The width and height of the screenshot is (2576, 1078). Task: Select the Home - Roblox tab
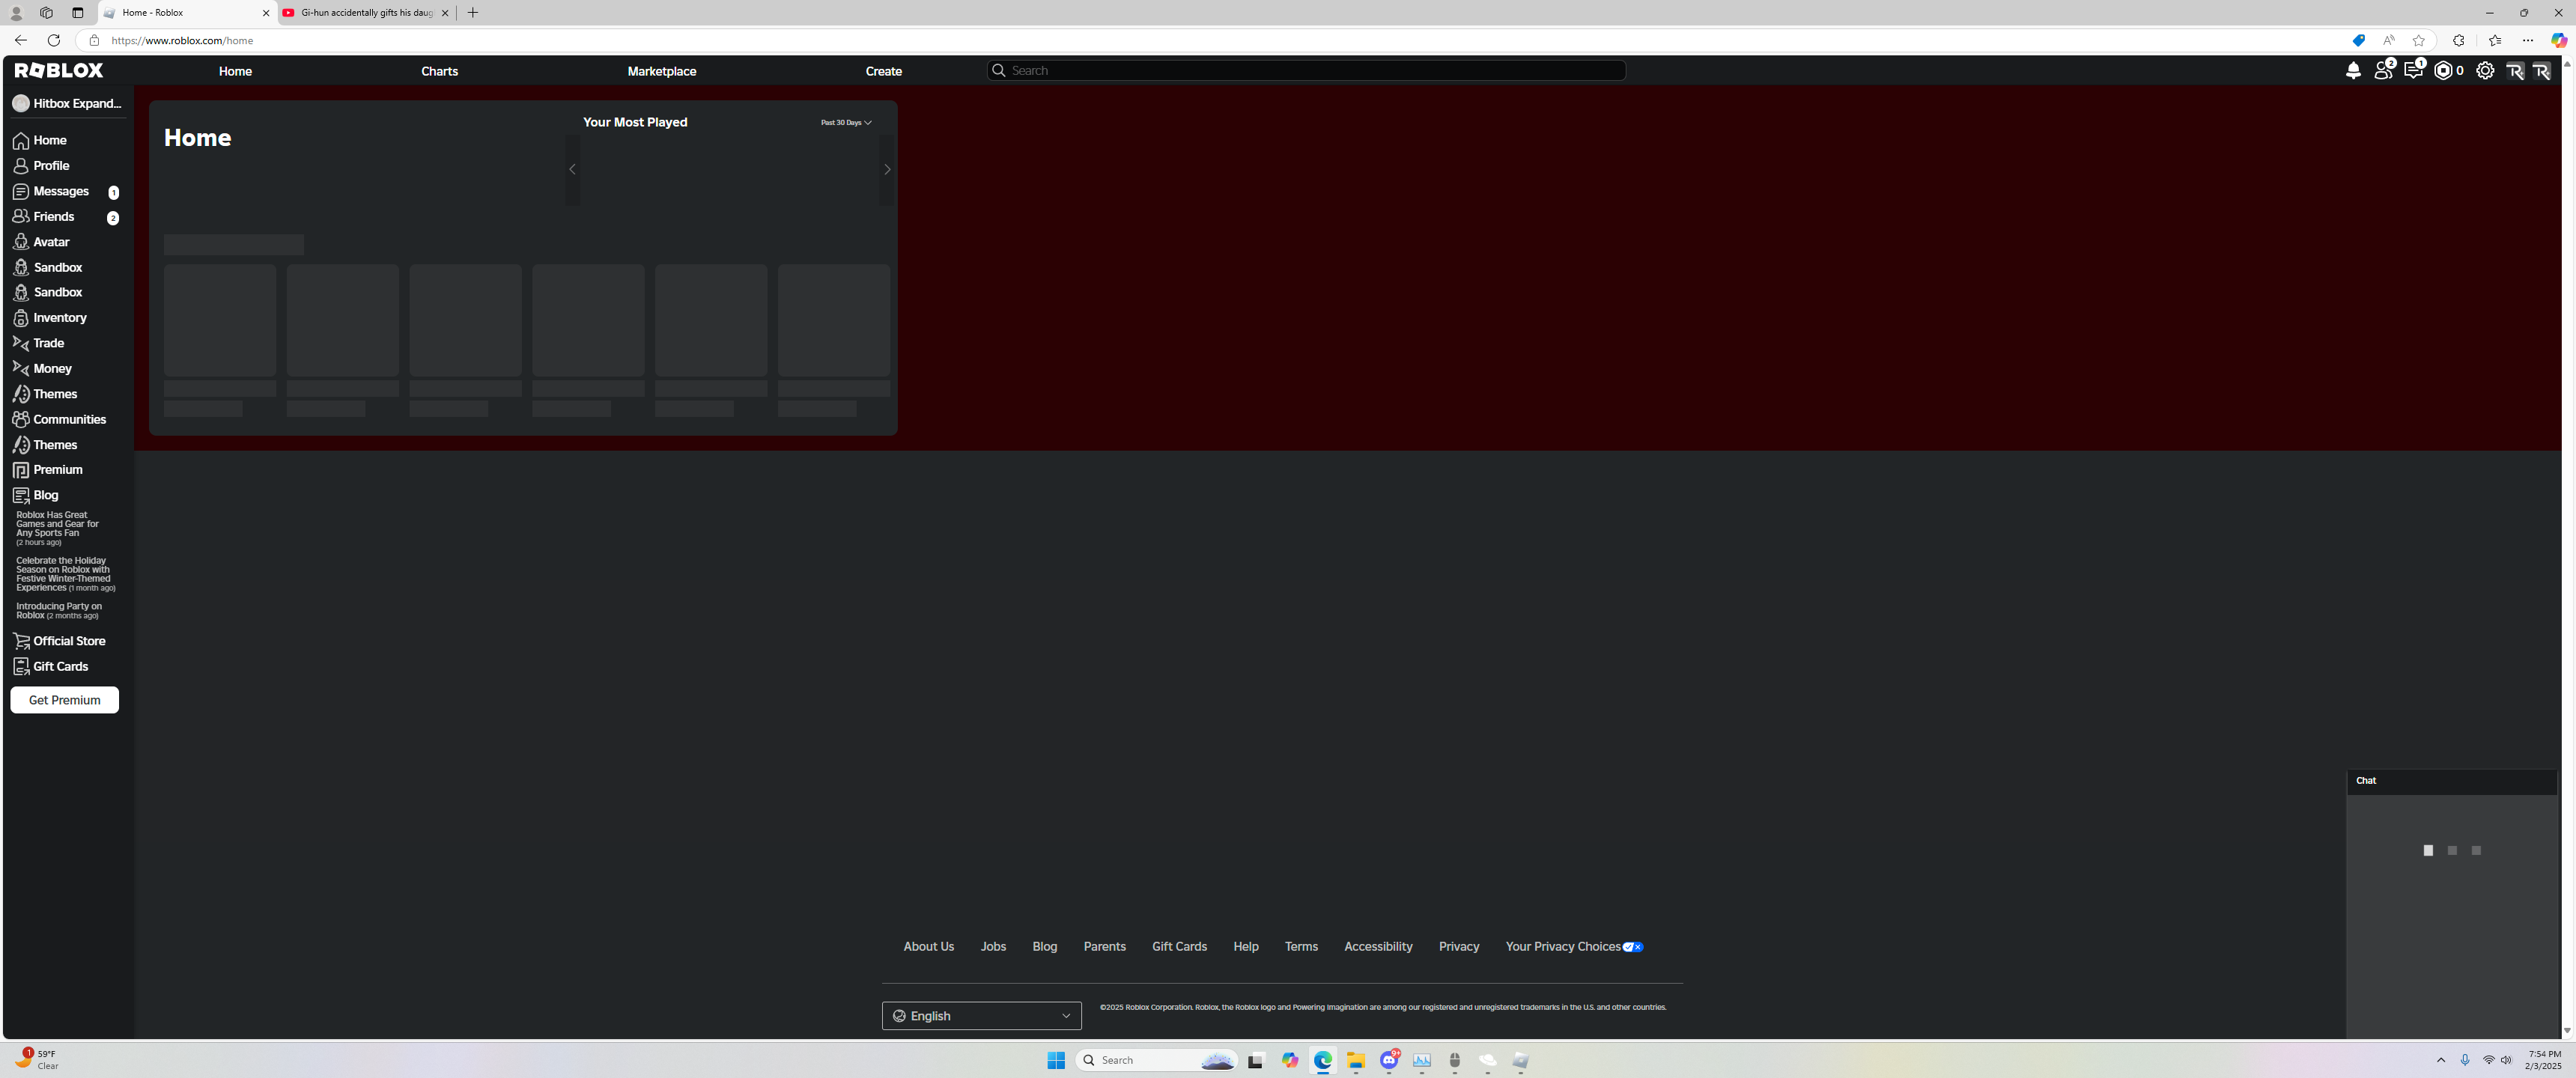[187, 13]
